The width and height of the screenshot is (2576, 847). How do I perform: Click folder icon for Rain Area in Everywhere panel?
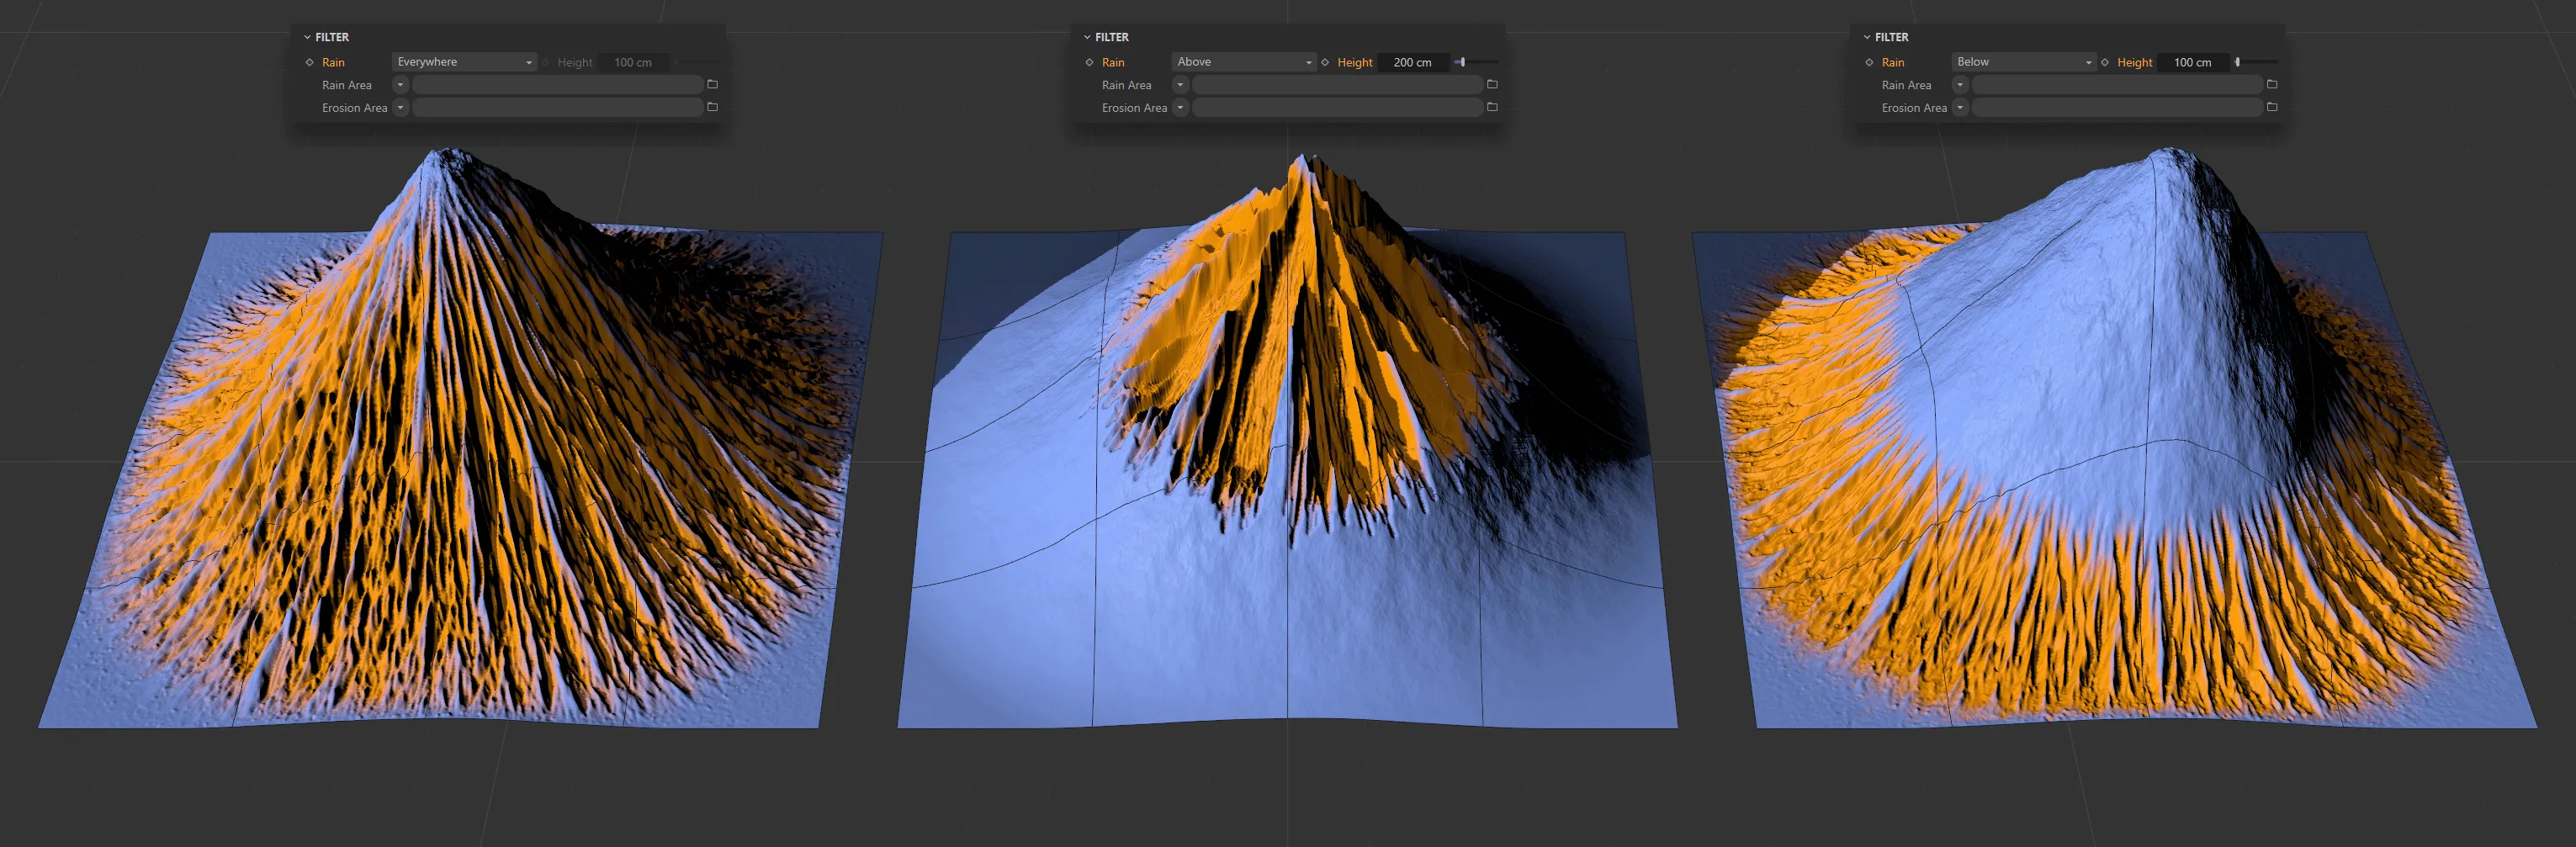click(x=712, y=85)
